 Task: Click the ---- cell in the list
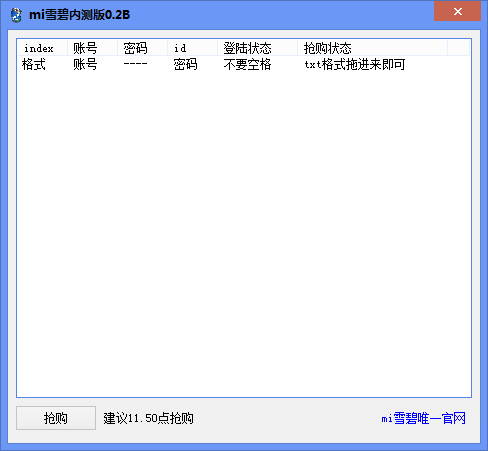click(x=135, y=64)
